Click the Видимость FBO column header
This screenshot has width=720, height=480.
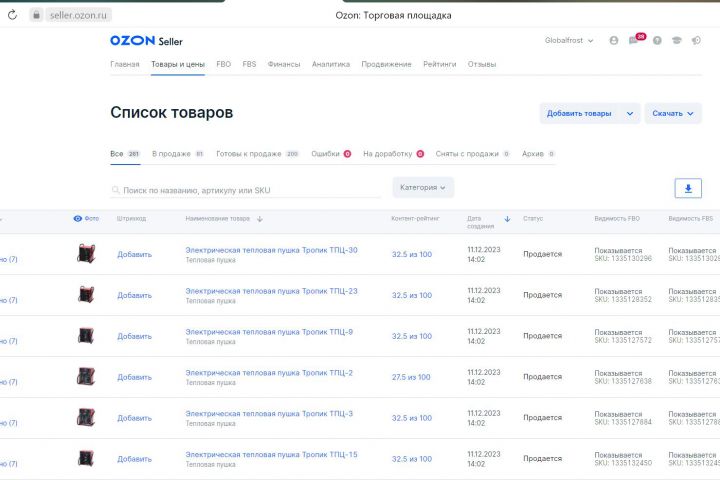pyautogui.click(x=617, y=219)
